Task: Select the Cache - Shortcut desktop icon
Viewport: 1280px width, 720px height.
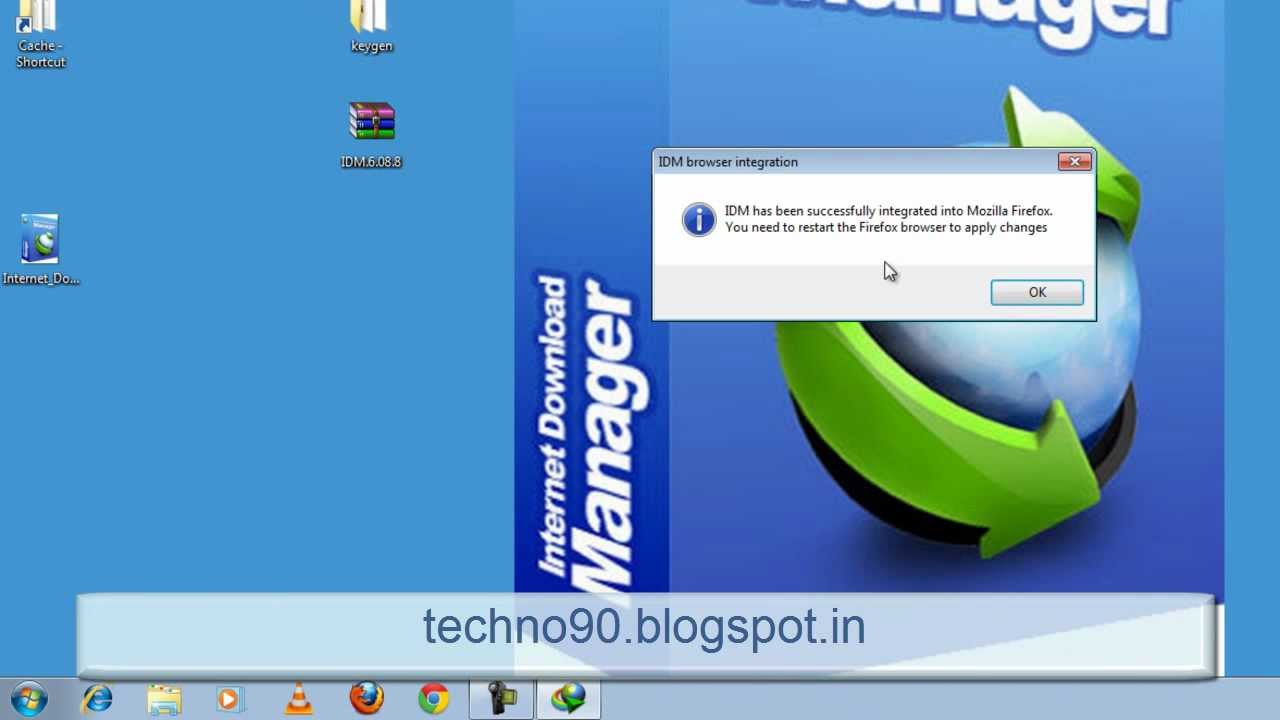Action: [x=41, y=35]
